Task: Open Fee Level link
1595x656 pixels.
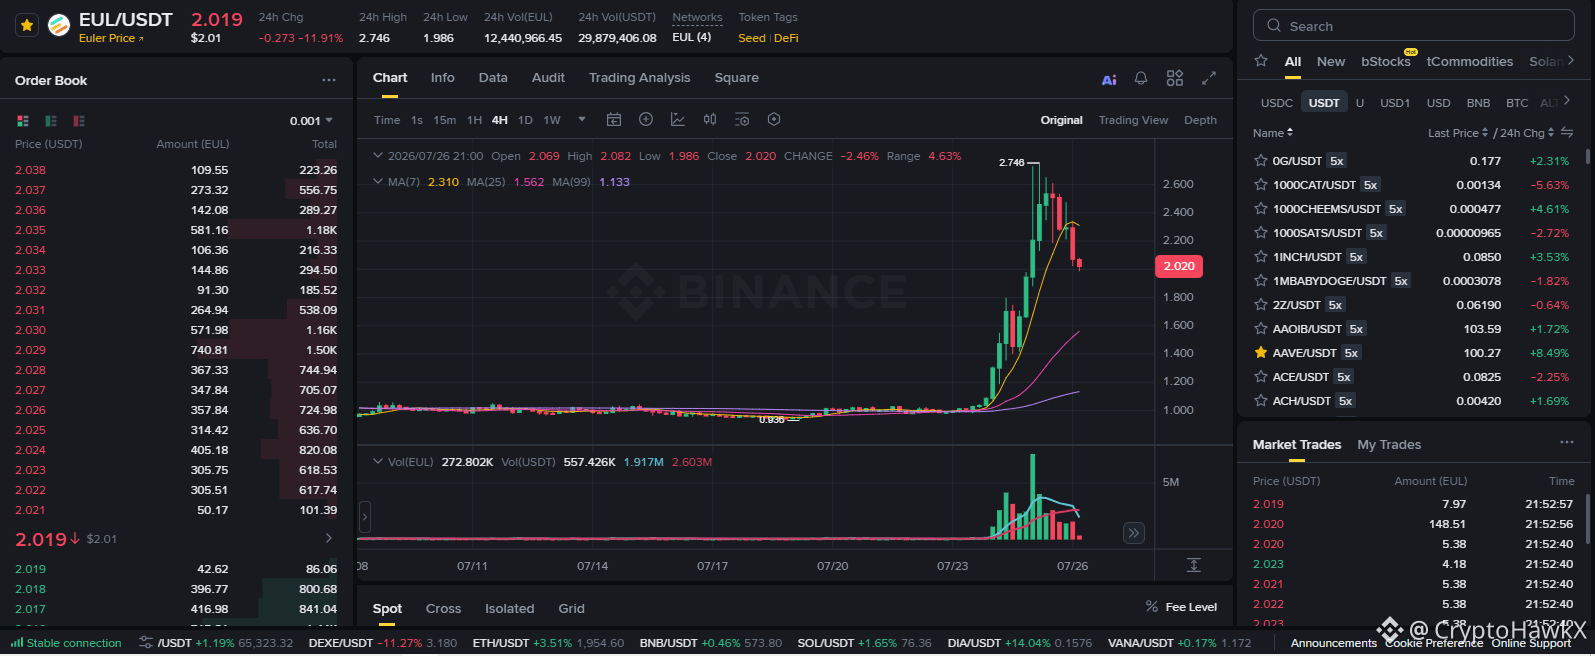Action: 1181,607
